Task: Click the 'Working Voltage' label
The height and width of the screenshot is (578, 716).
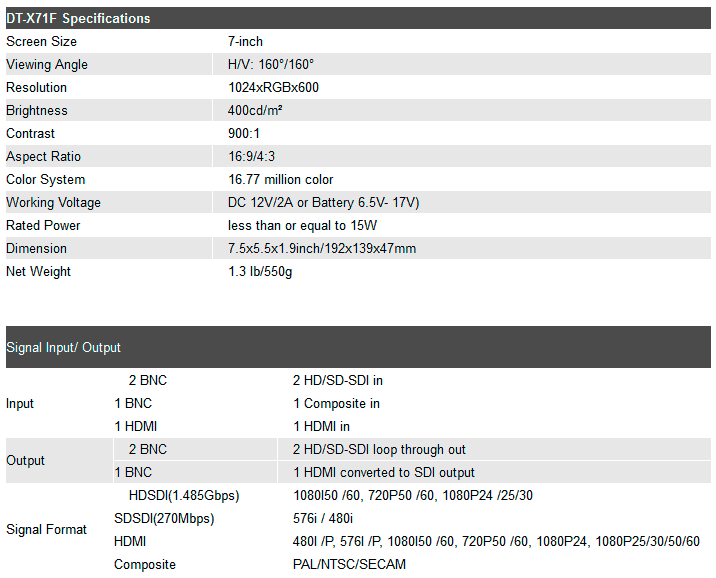Action: 53,203
